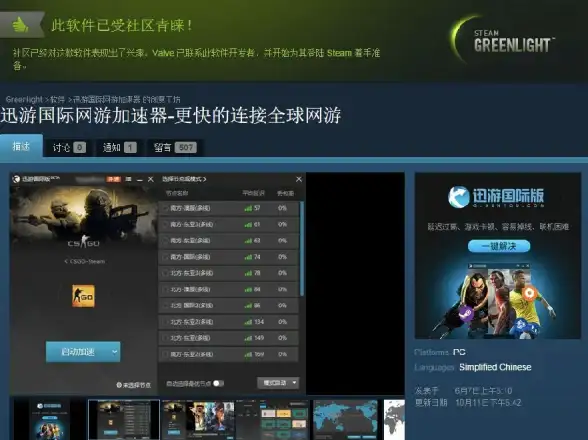This screenshot has width=588, height=440.
Task: Click signal bars icon on latency 57 row
Action: point(248,208)
